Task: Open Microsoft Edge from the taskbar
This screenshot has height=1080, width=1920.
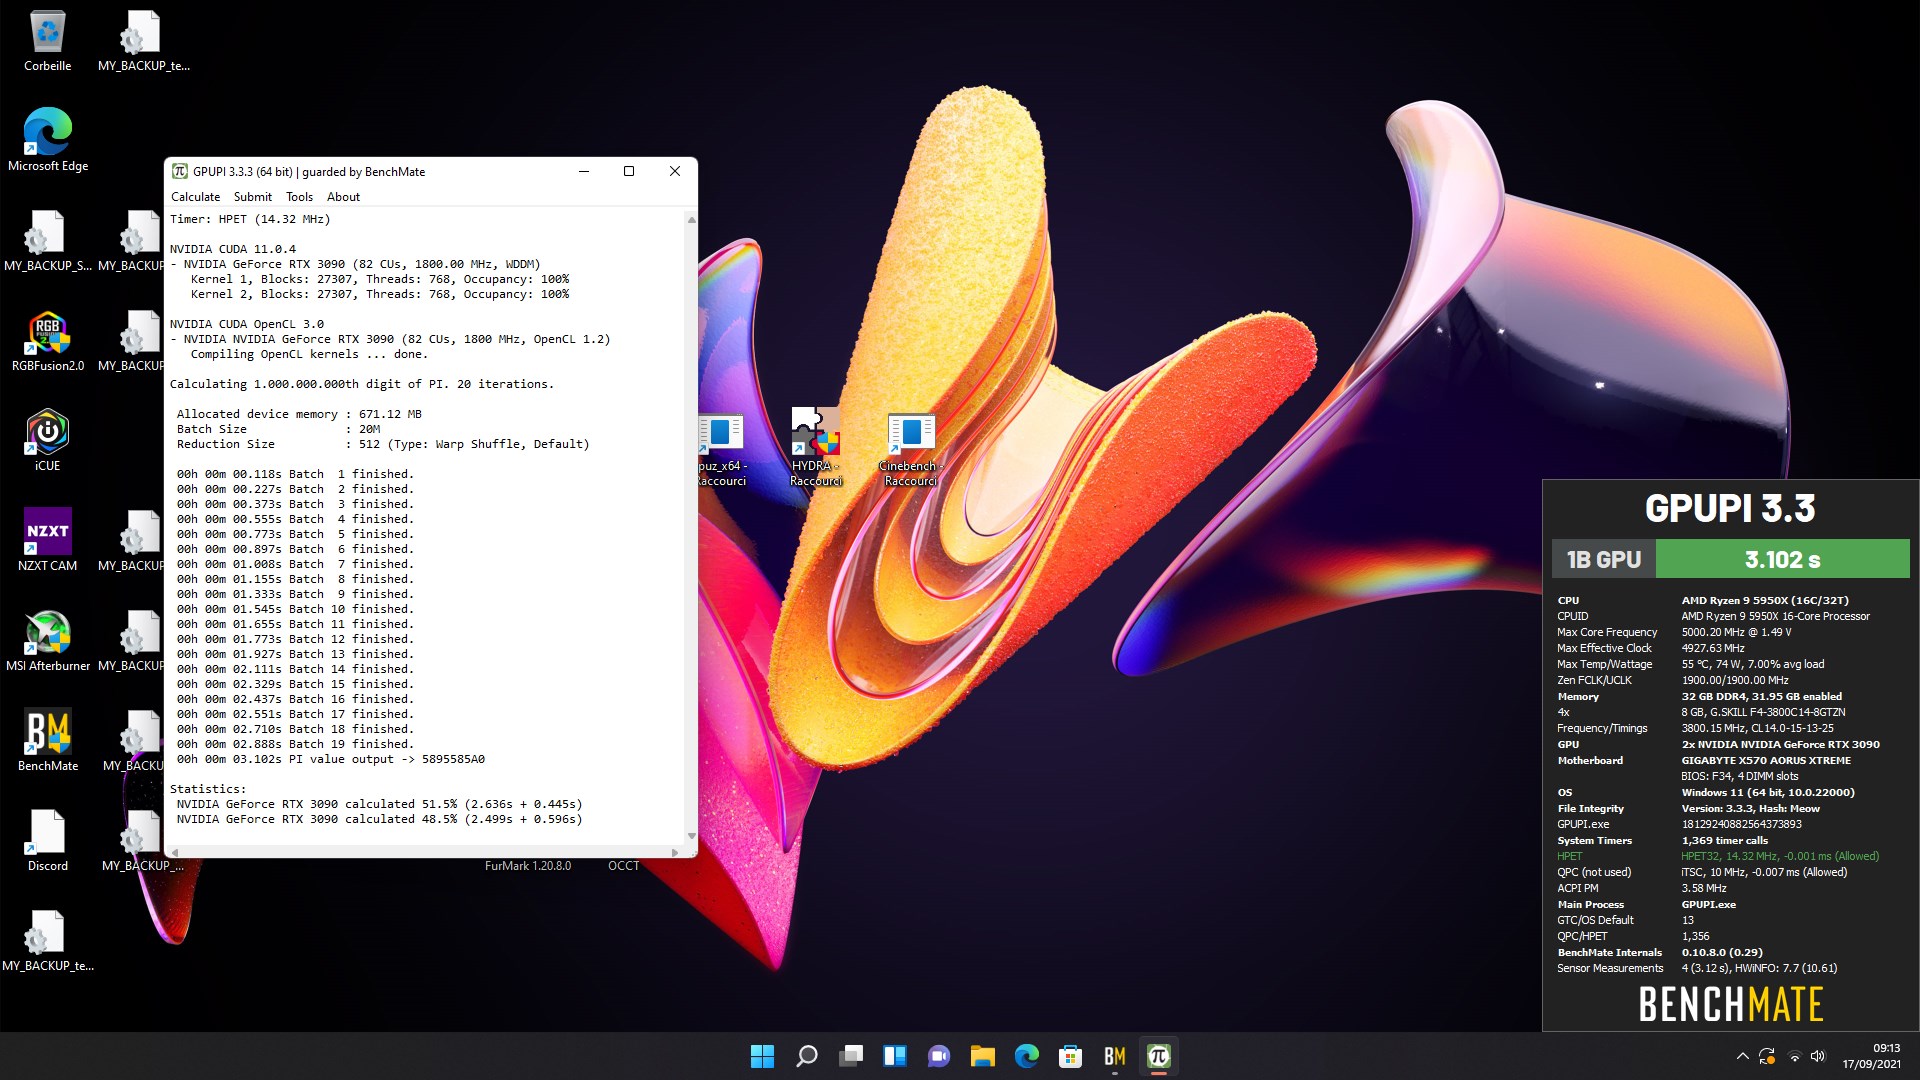Action: (x=1027, y=1056)
